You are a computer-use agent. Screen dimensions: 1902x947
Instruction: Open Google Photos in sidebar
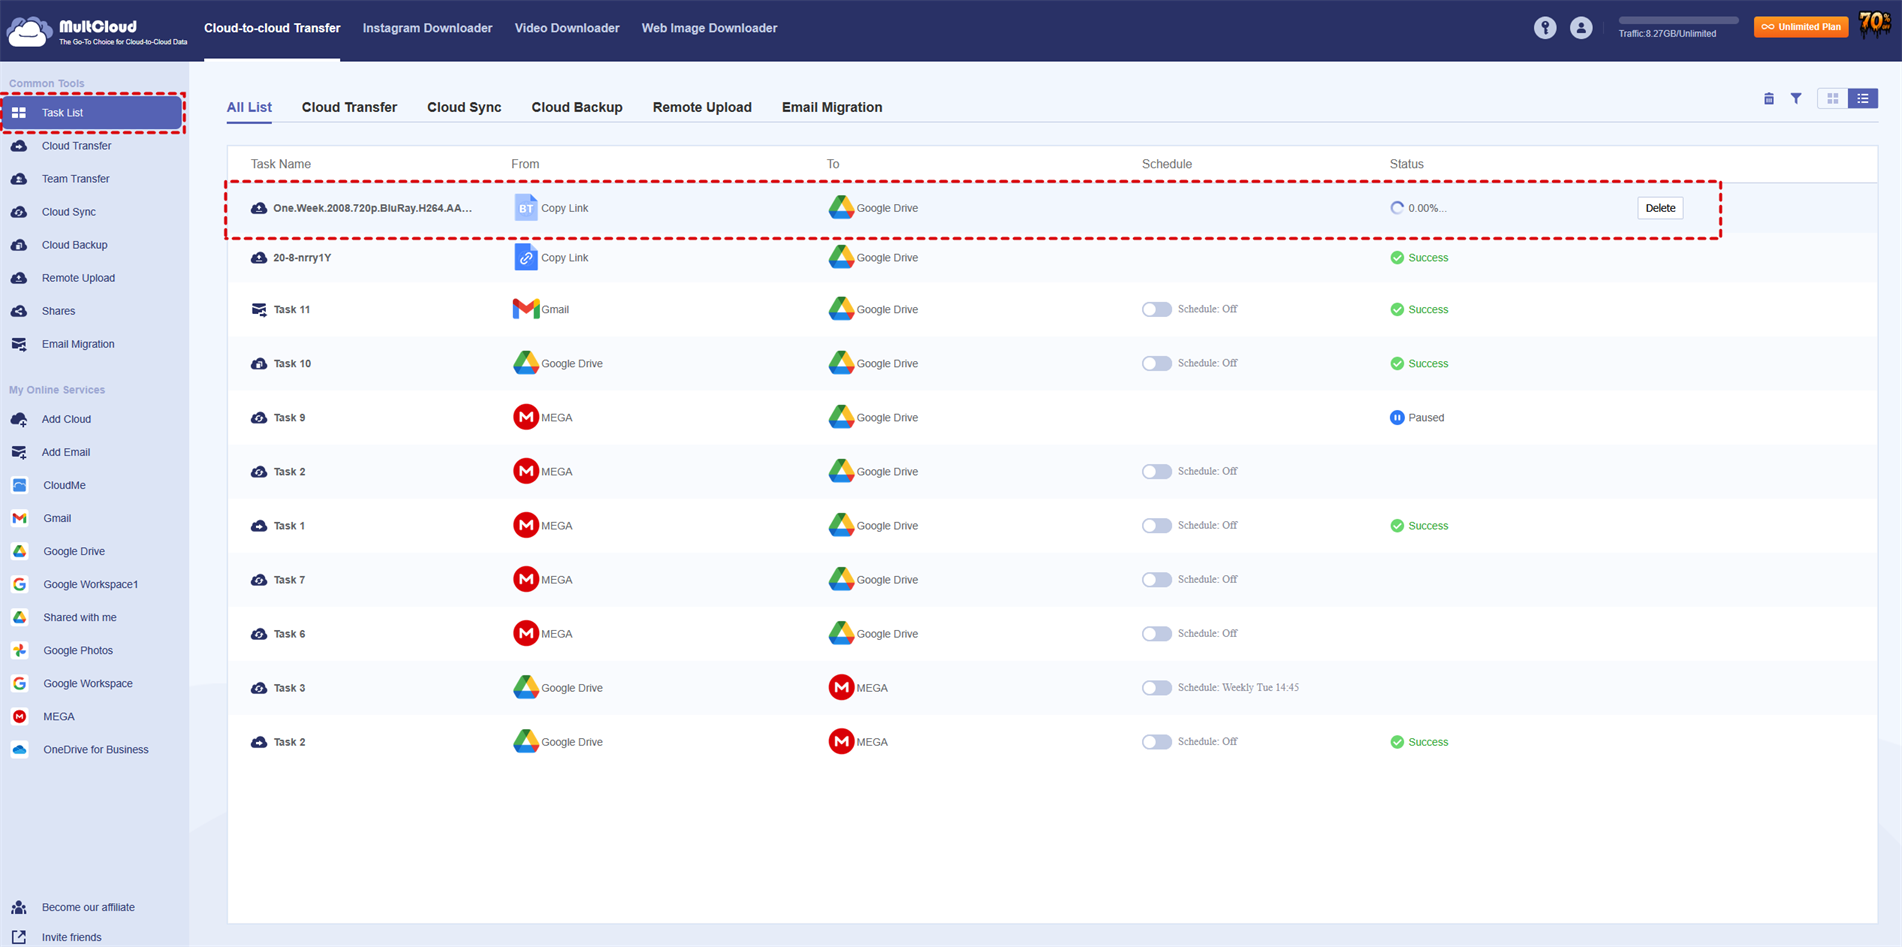pos(78,650)
